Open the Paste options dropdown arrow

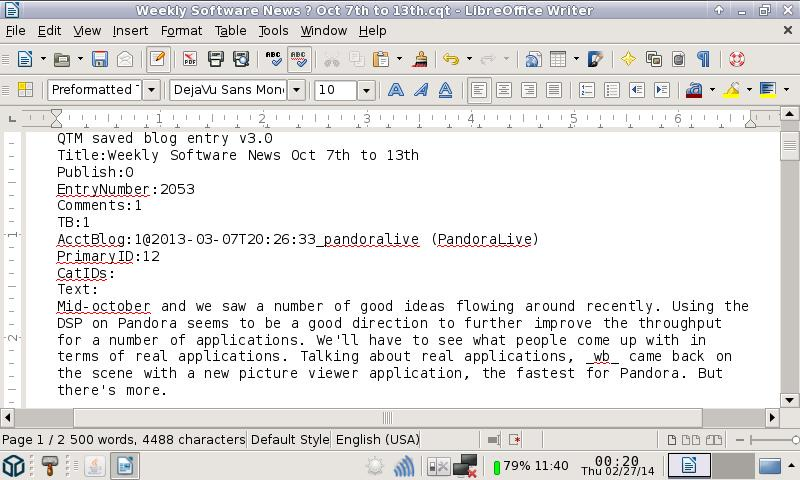click(x=399, y=59)
